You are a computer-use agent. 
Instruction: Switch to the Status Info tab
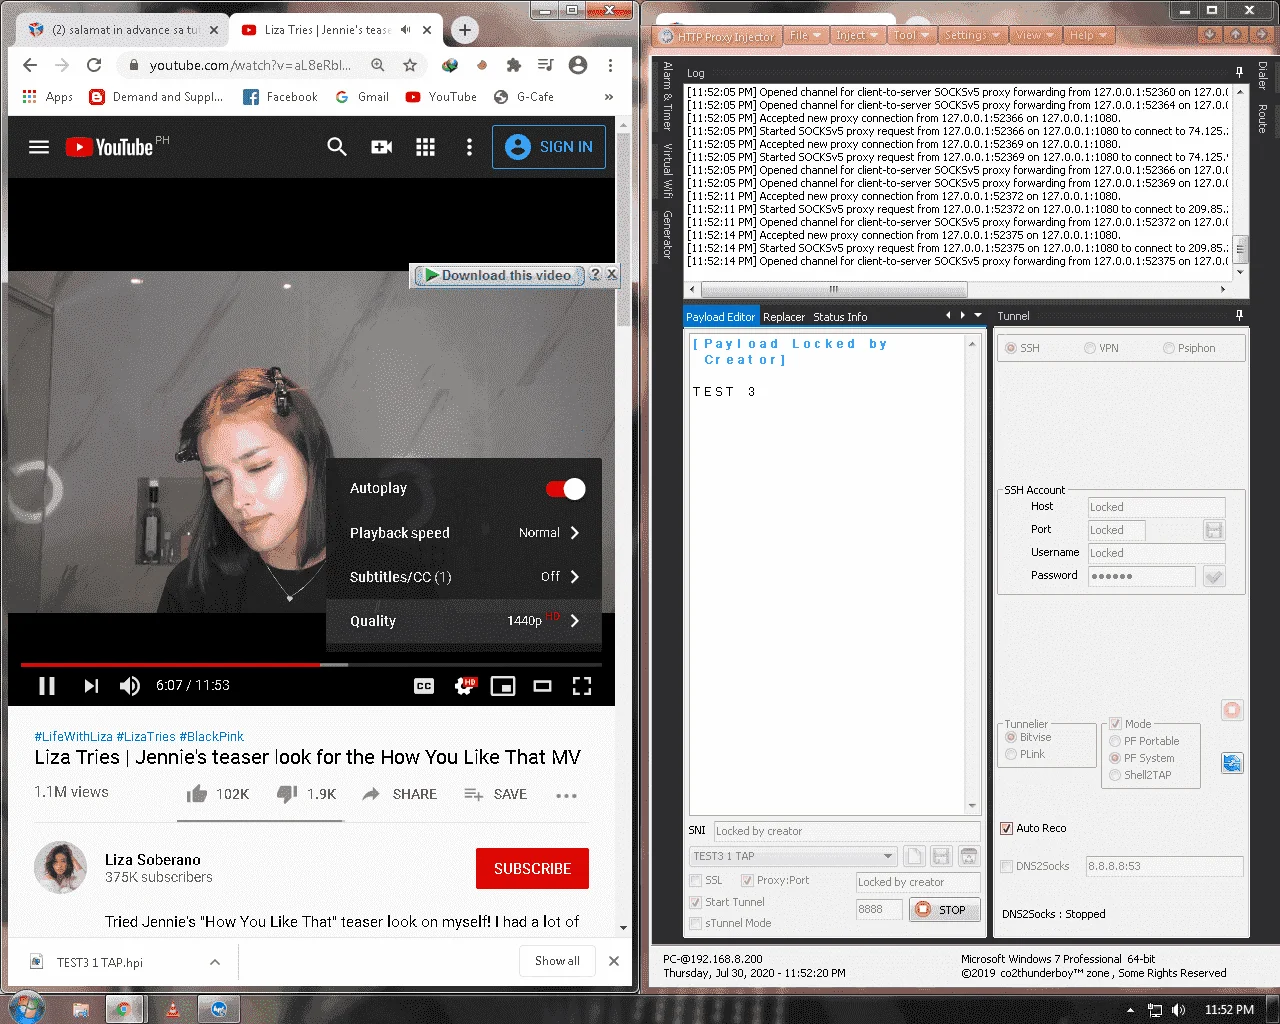point(840,317)
